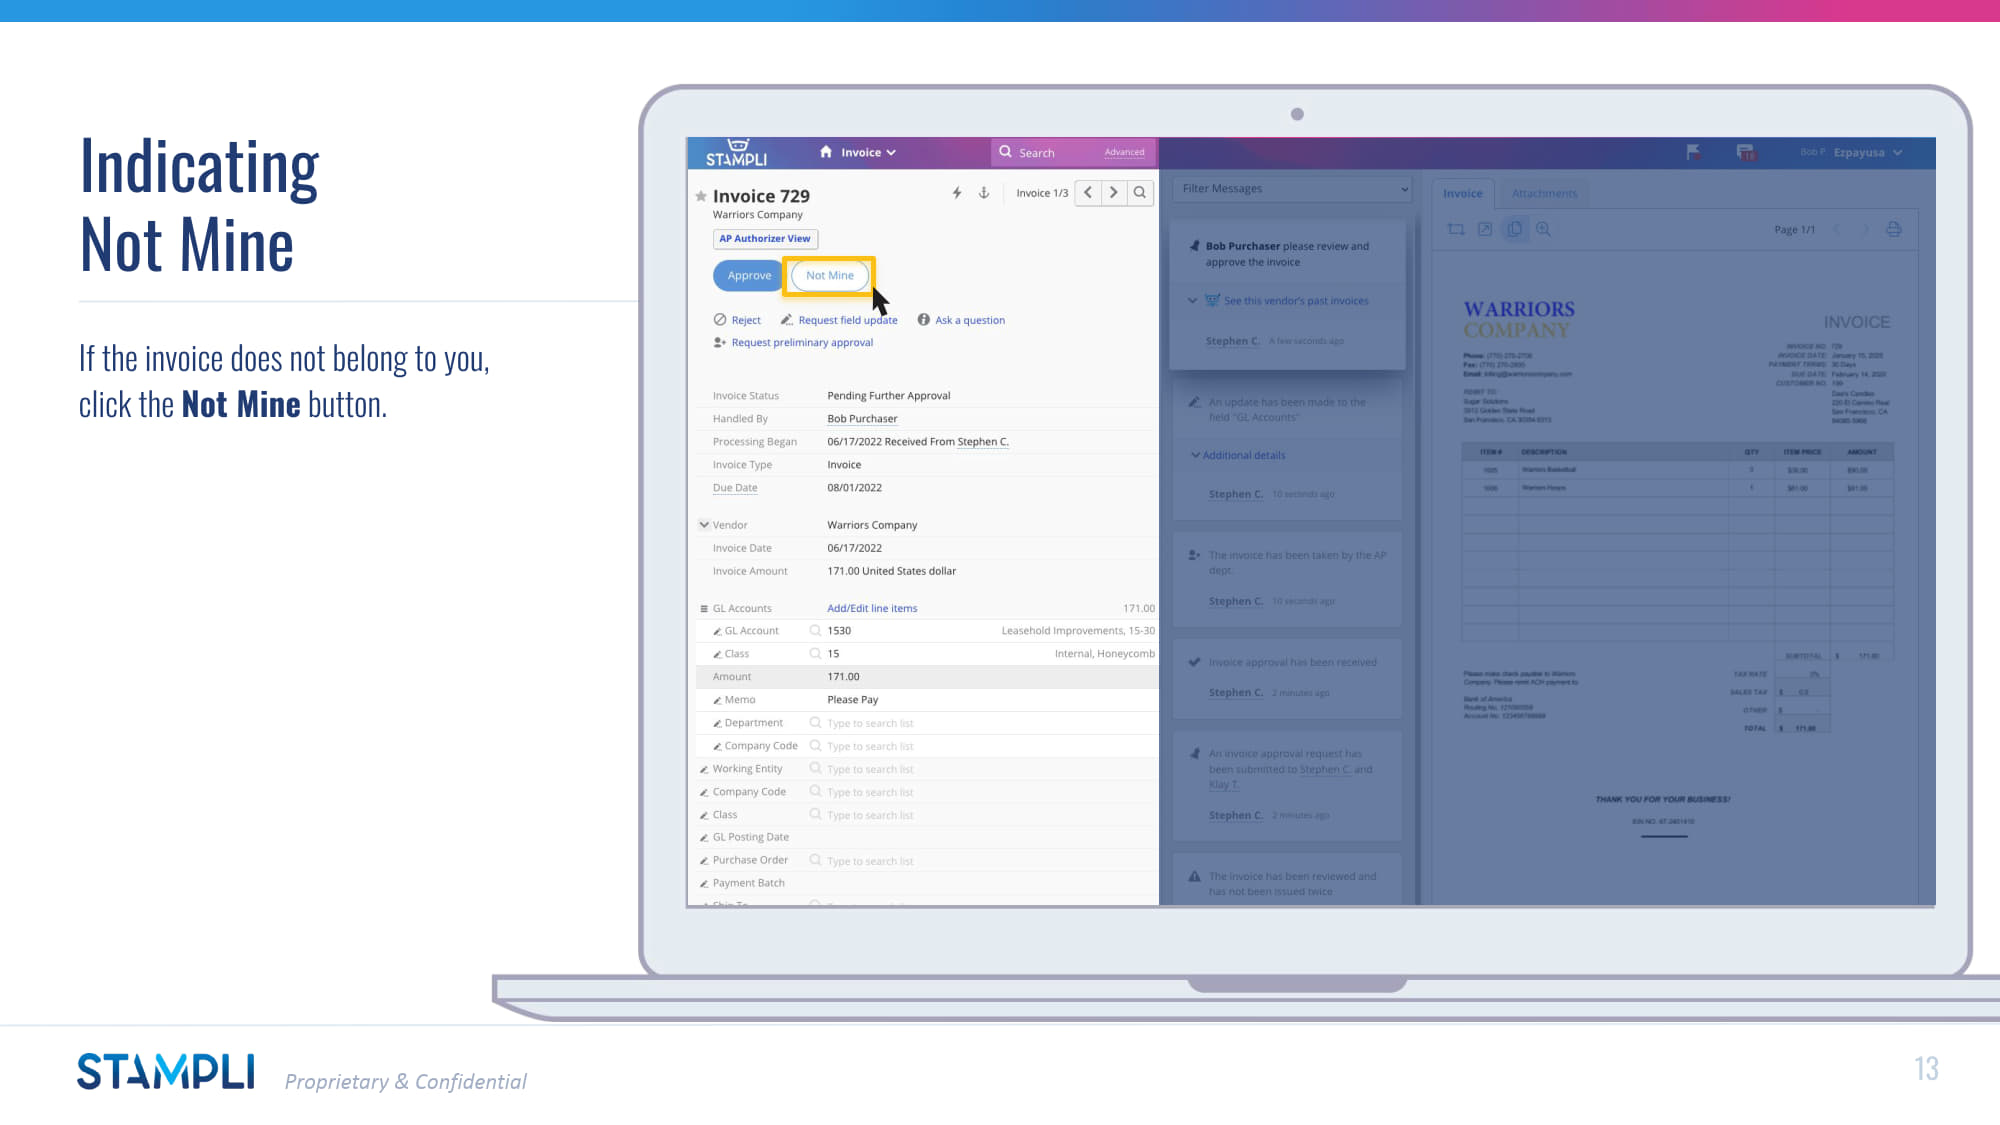Expand the Additional details section
This screenshot has width=2000, height=1125.
(x=1243, y=456)
